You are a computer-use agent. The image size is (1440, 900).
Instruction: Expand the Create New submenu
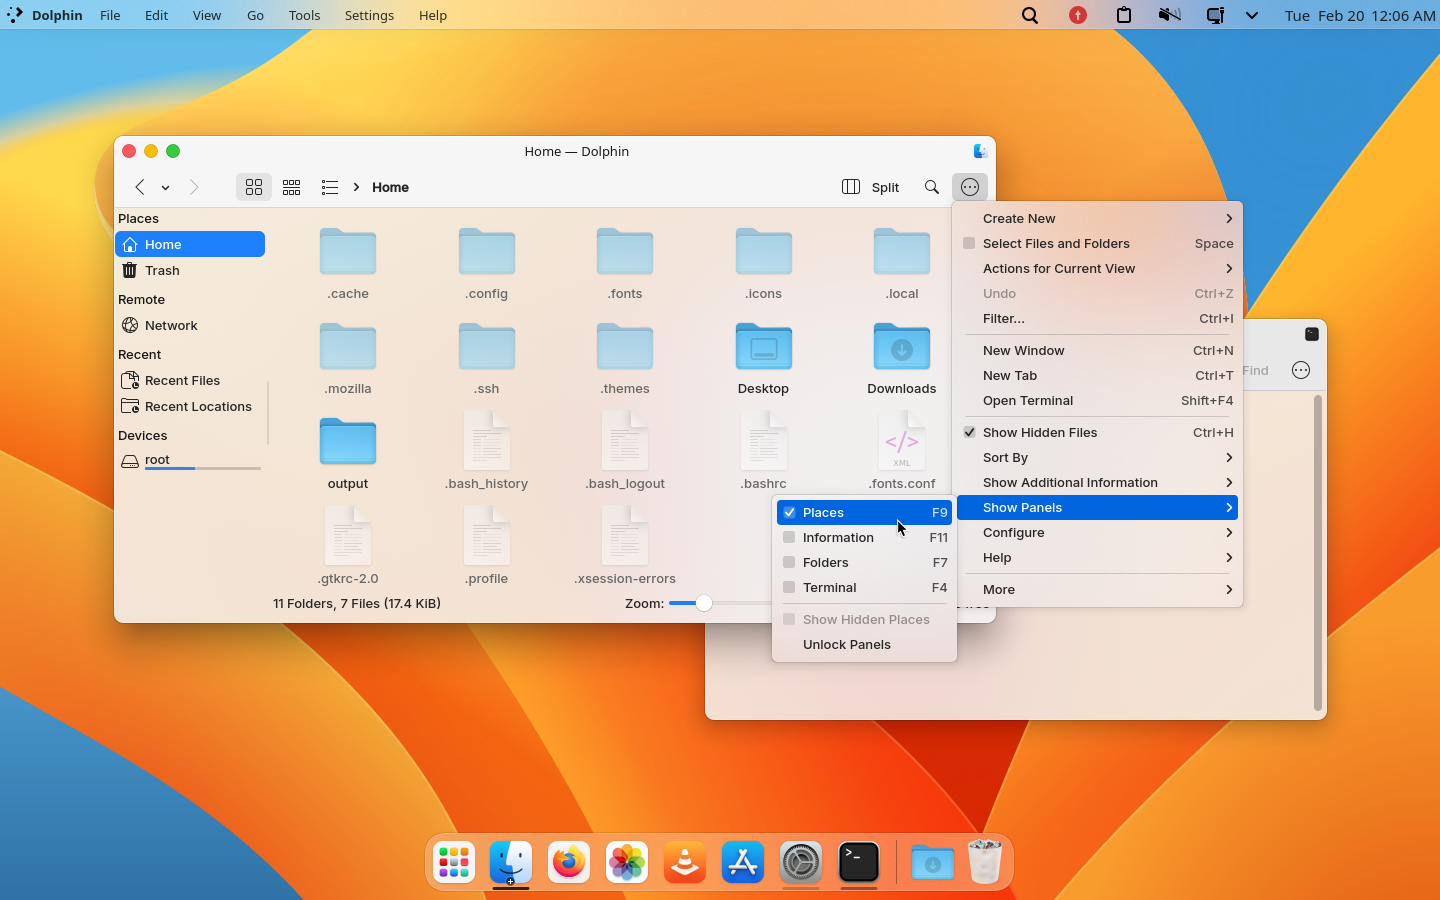pyautogui.click(x=1097, y=218)
